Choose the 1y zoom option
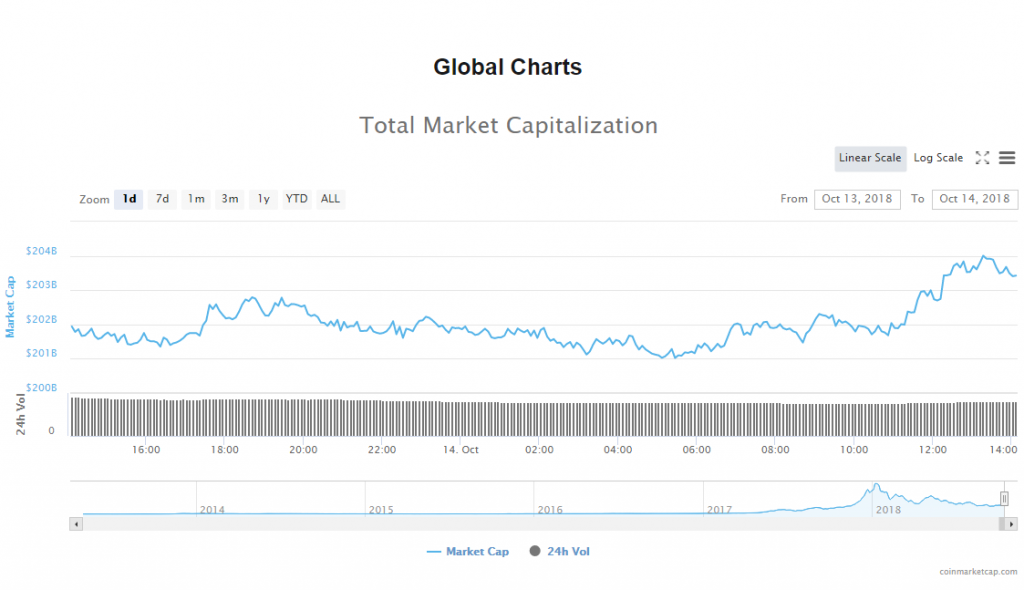The height and width of the screenshot is (590, 1024). tap(263, 199)
